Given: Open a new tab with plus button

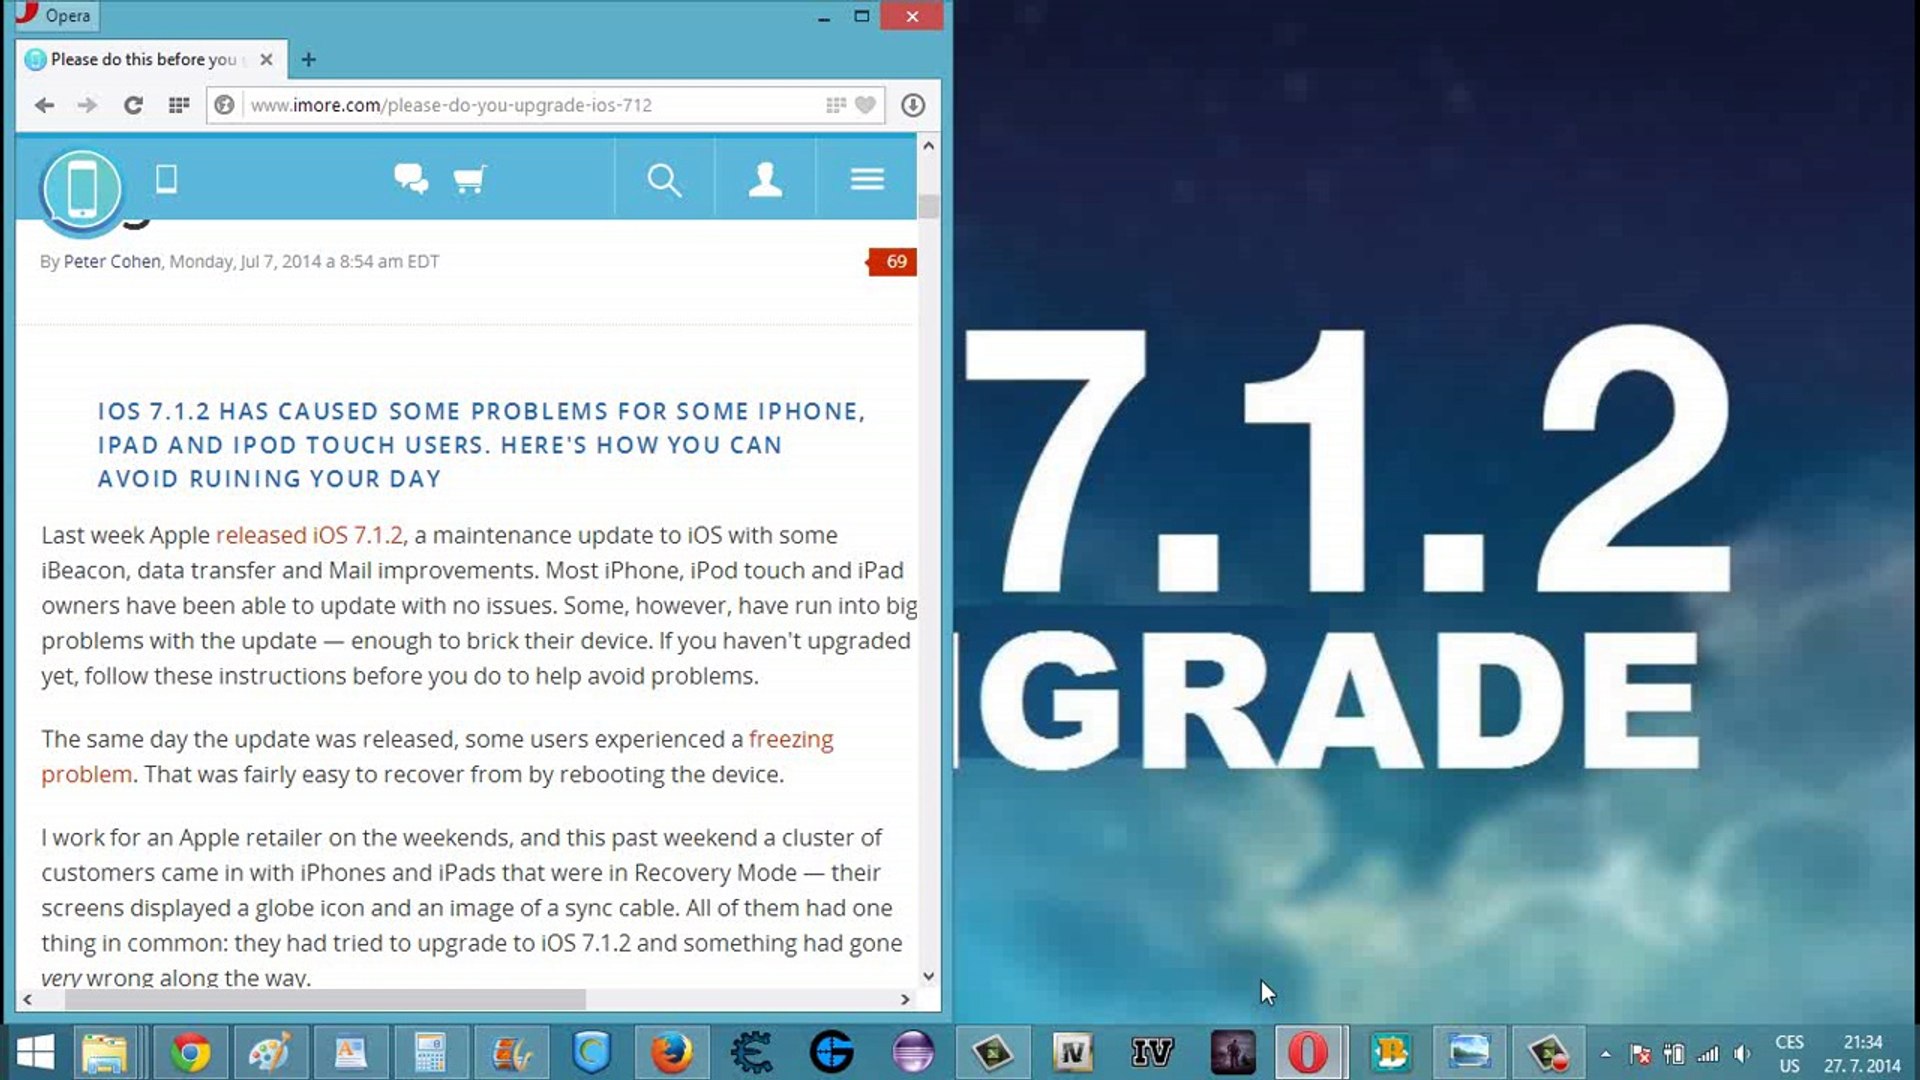Looking at the screenshot, I should tap(308, 60).
